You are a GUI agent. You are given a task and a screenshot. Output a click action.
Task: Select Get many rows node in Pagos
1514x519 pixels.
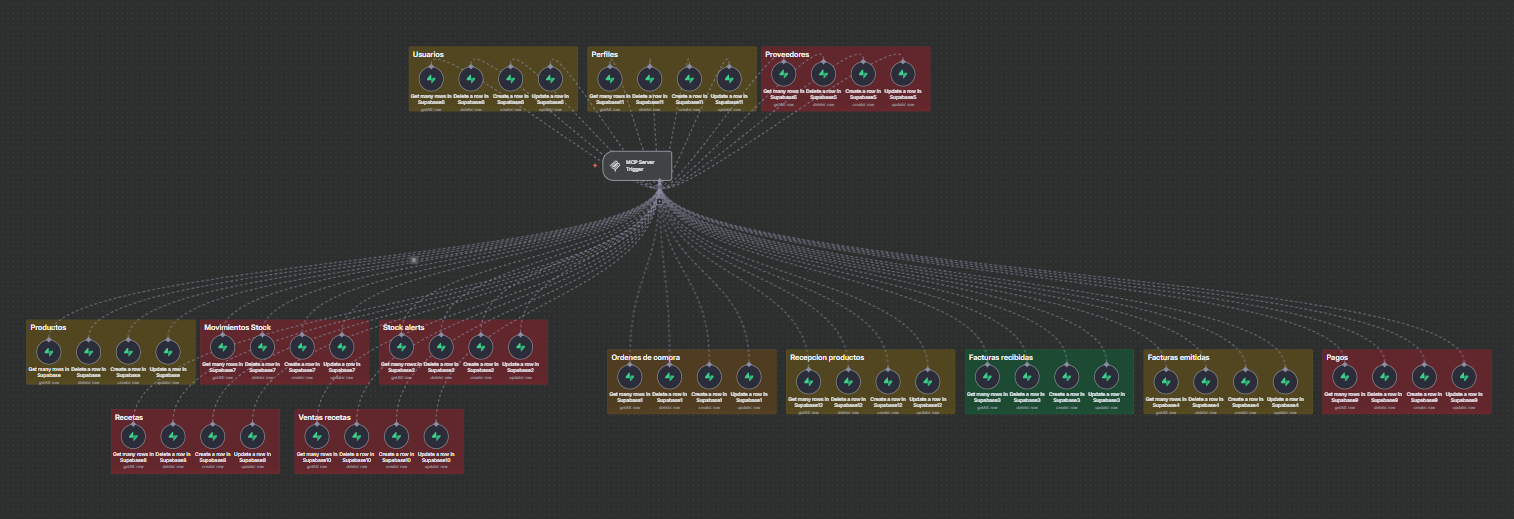[1345, 376]
